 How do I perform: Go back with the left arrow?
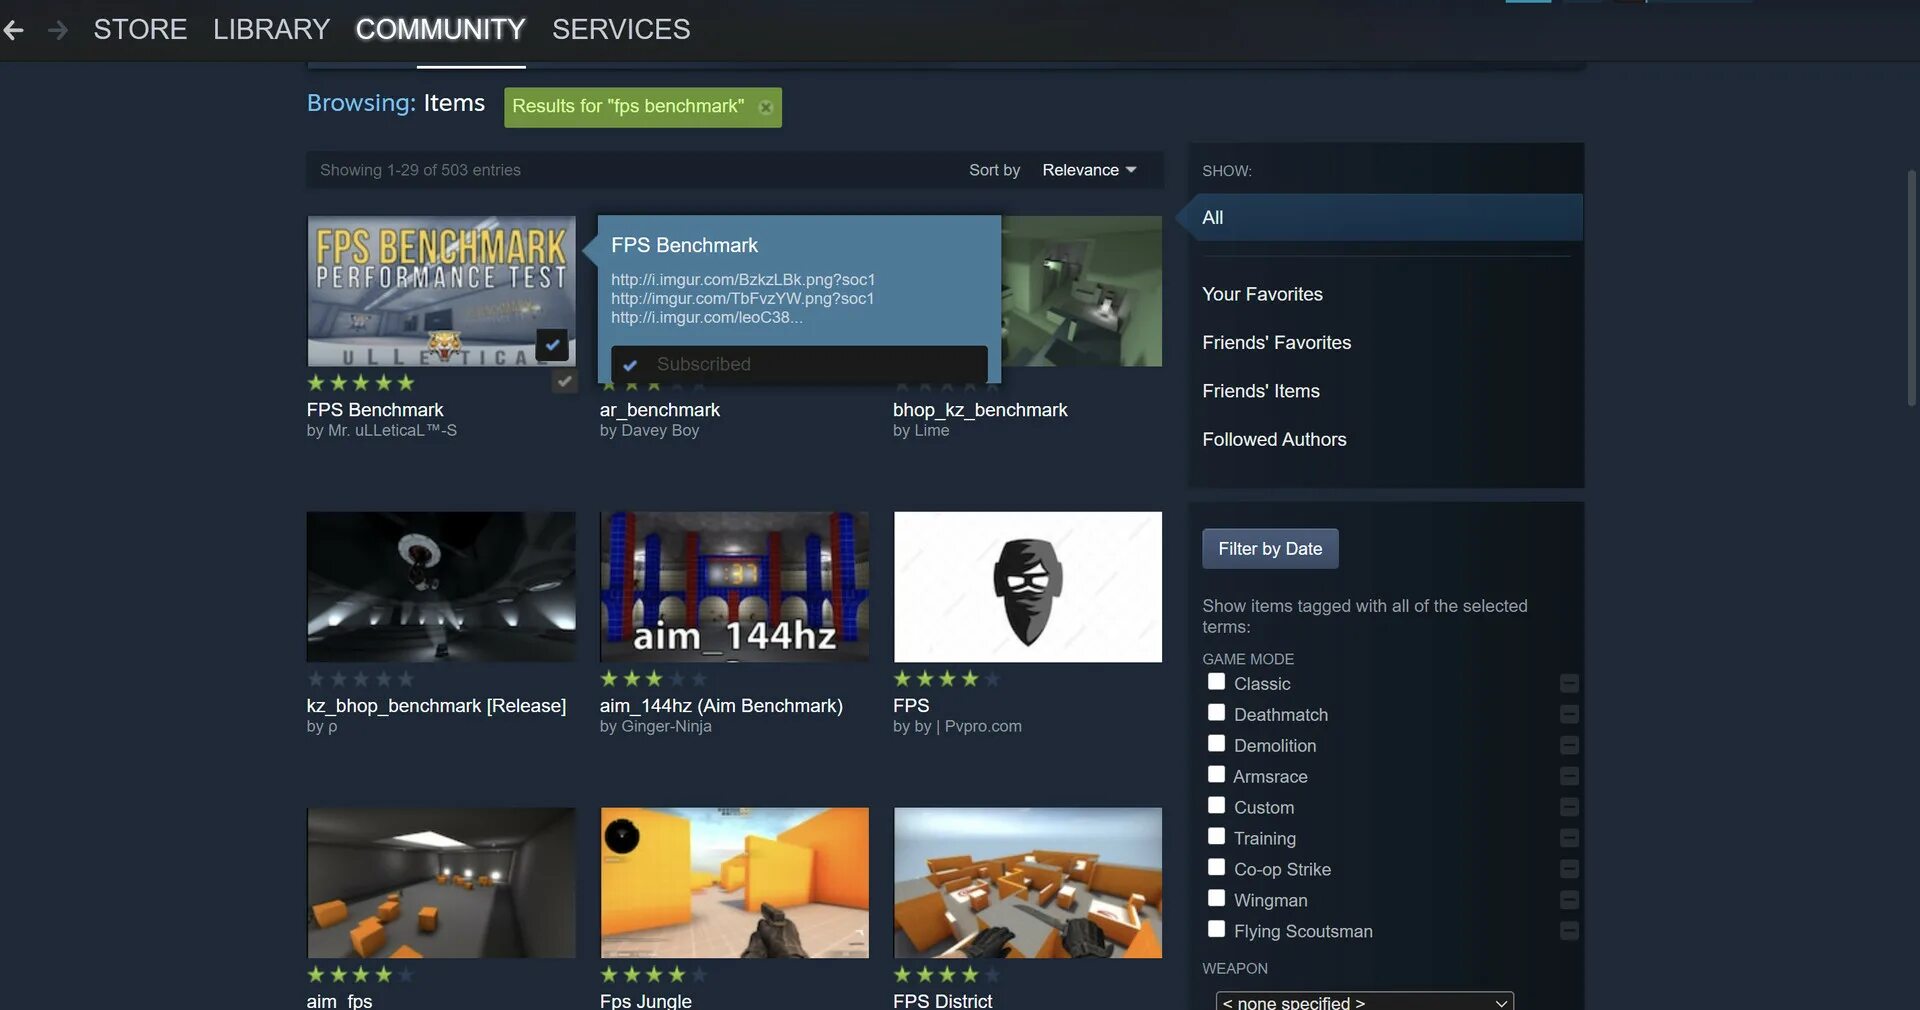[x=14, y=30]
